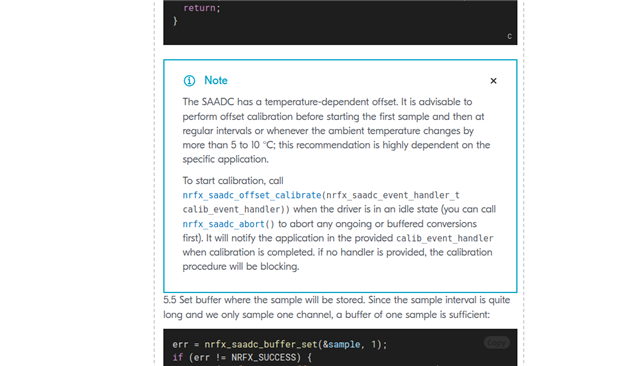Select the Note heading text
The image size is (640, 366).
click(216, 80)
